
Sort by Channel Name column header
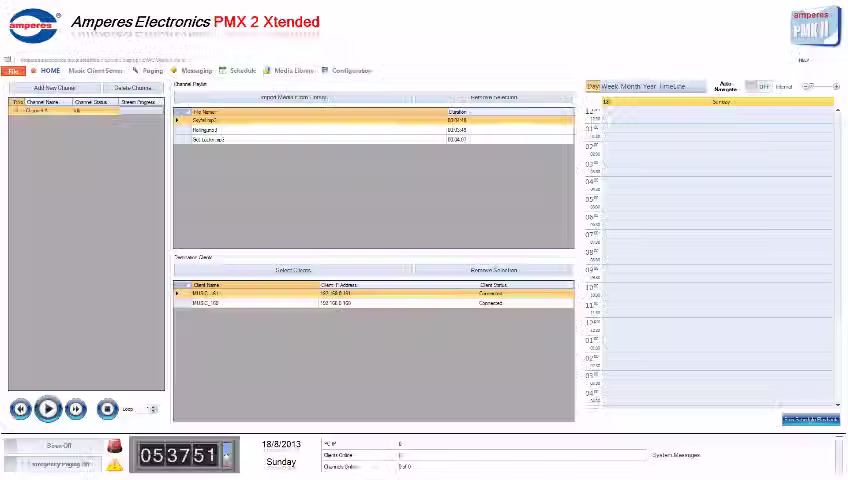click(49, 102)
